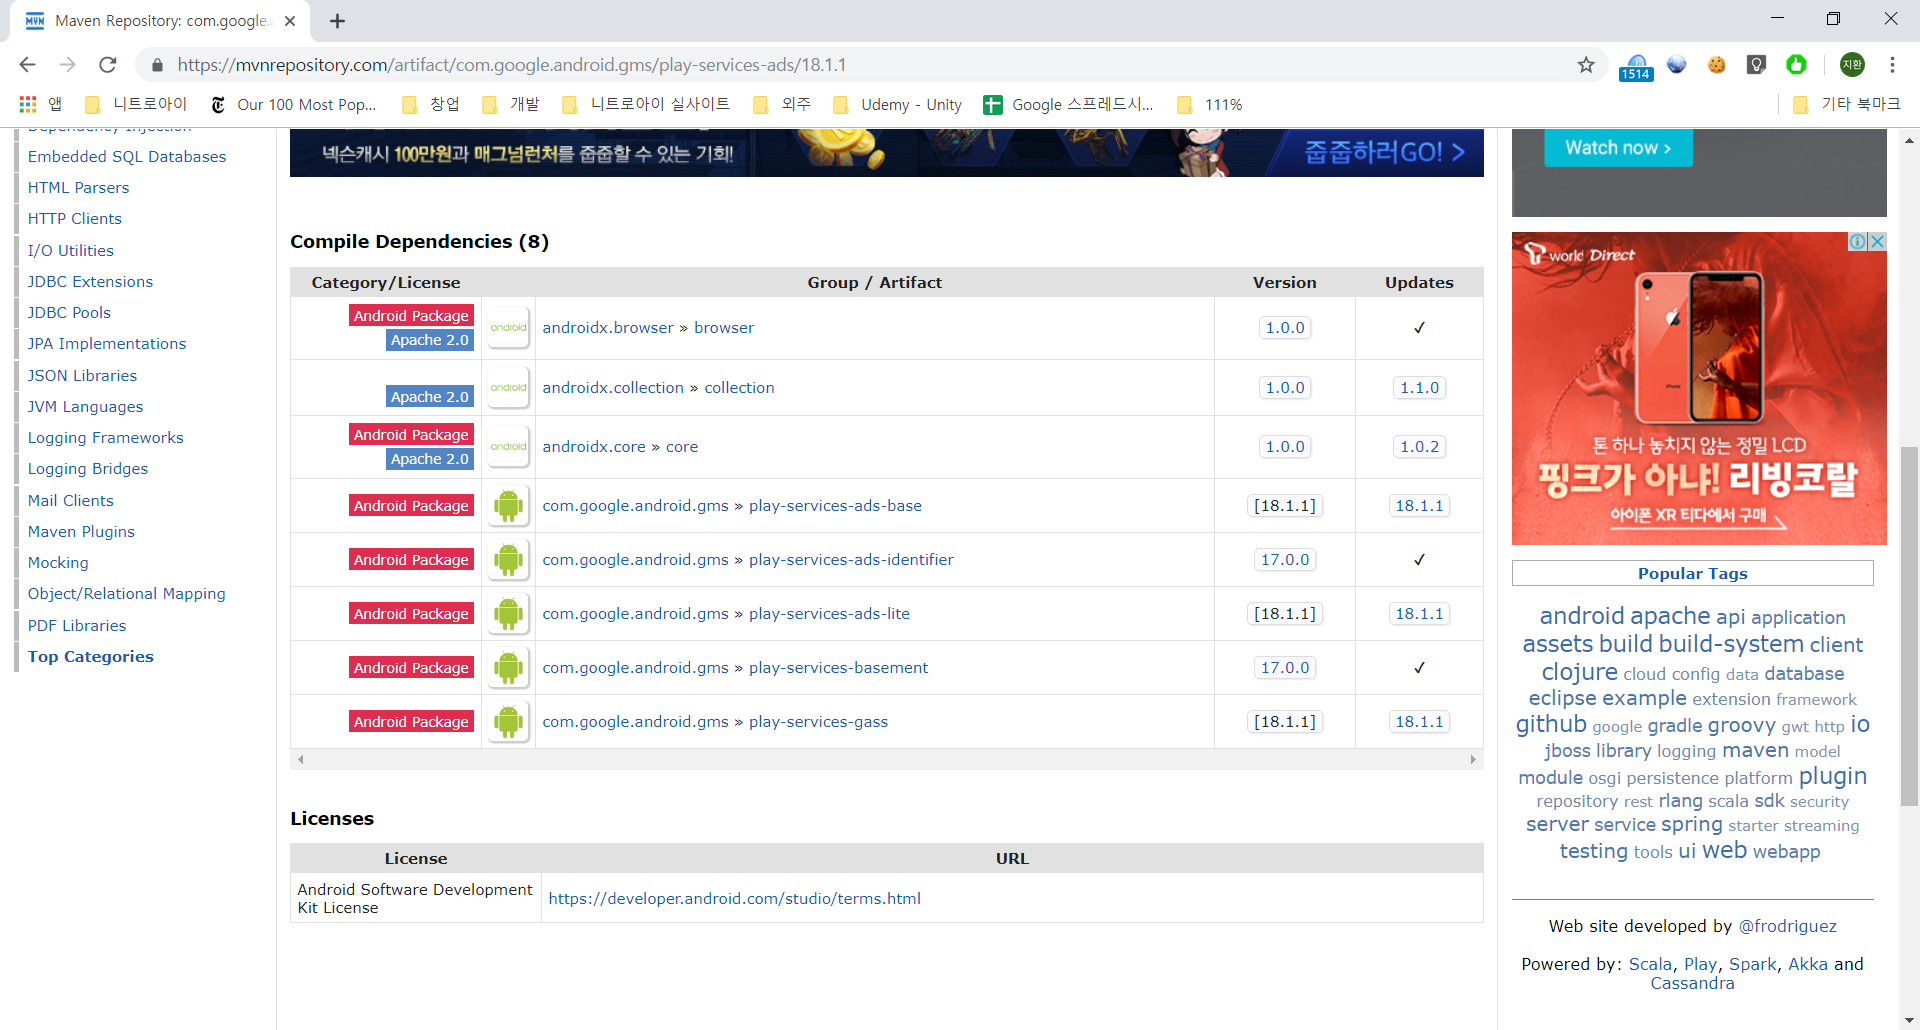Open Top Categories link
This screenshot has height=1030, width=1920.
click(90, 657)
